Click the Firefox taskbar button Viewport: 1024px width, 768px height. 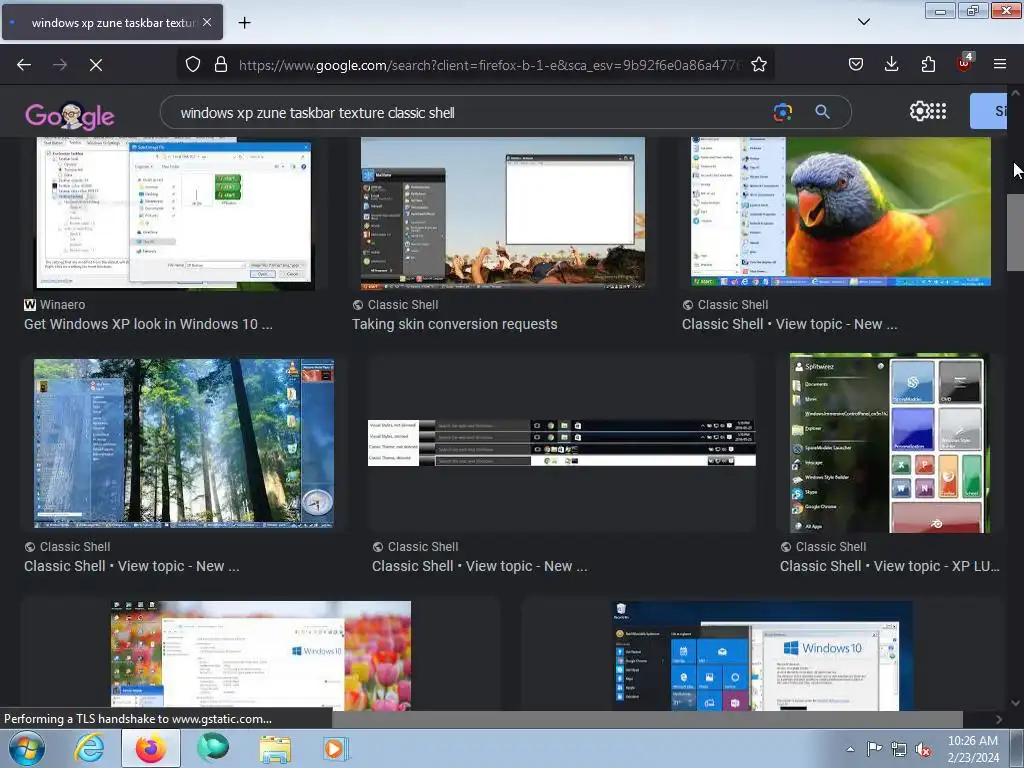click(151, 748)
